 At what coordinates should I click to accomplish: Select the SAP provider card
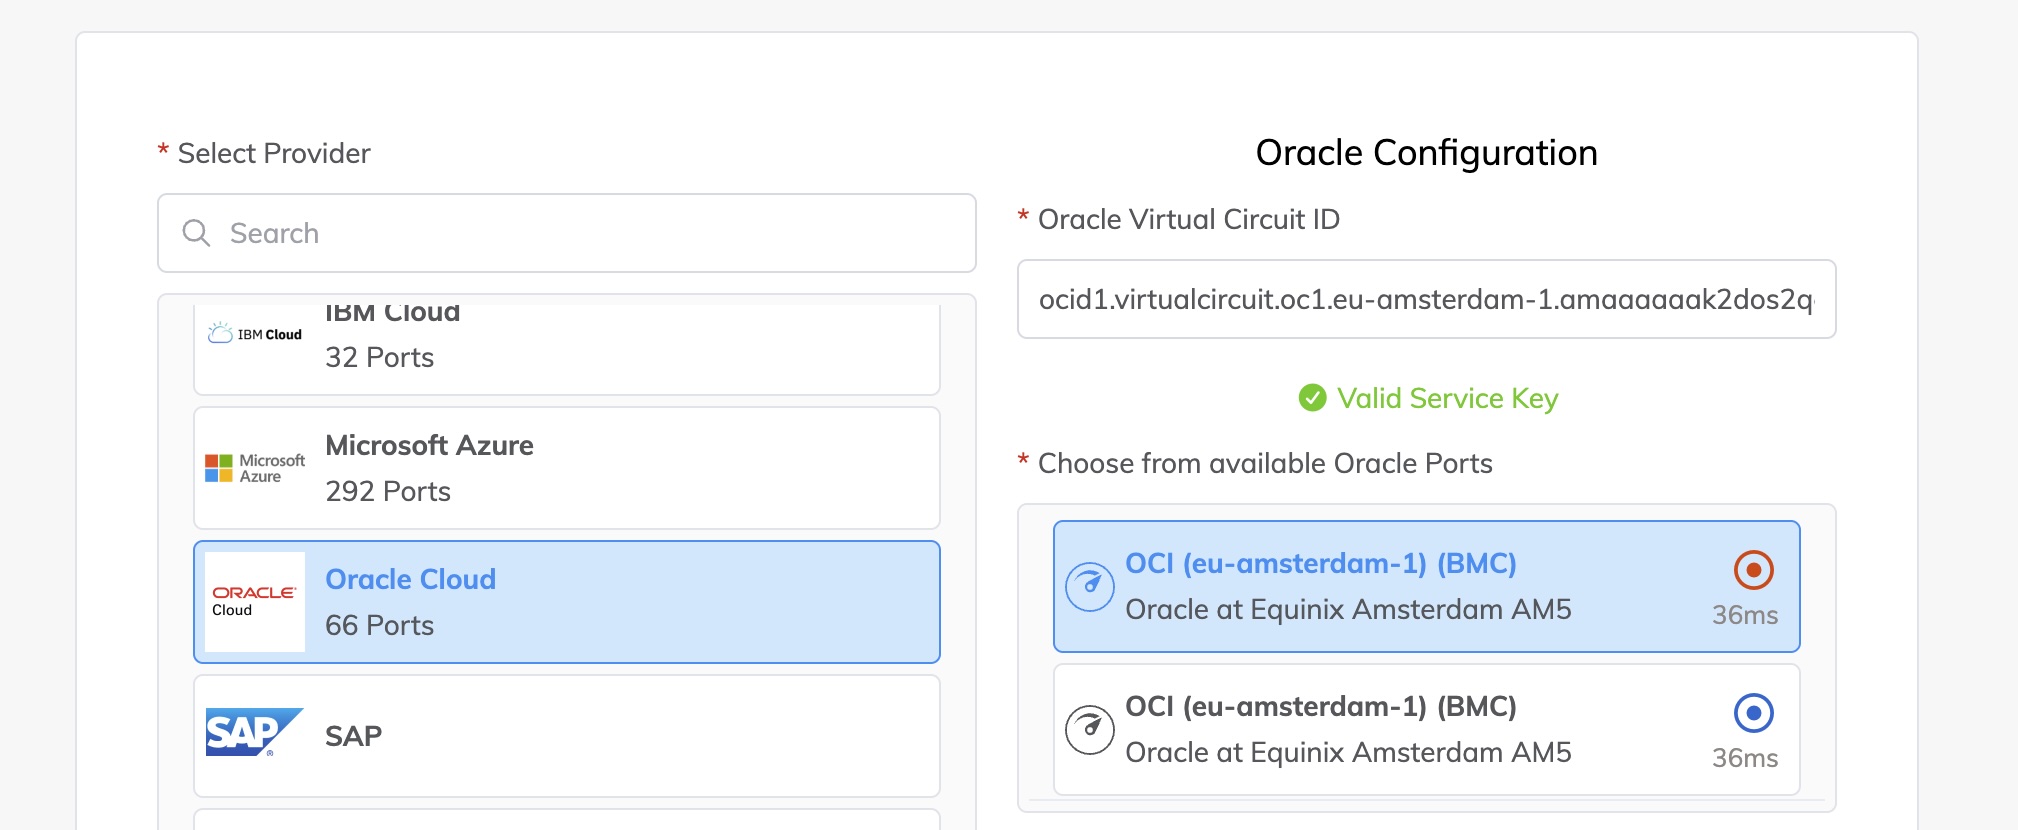(566, 734)
